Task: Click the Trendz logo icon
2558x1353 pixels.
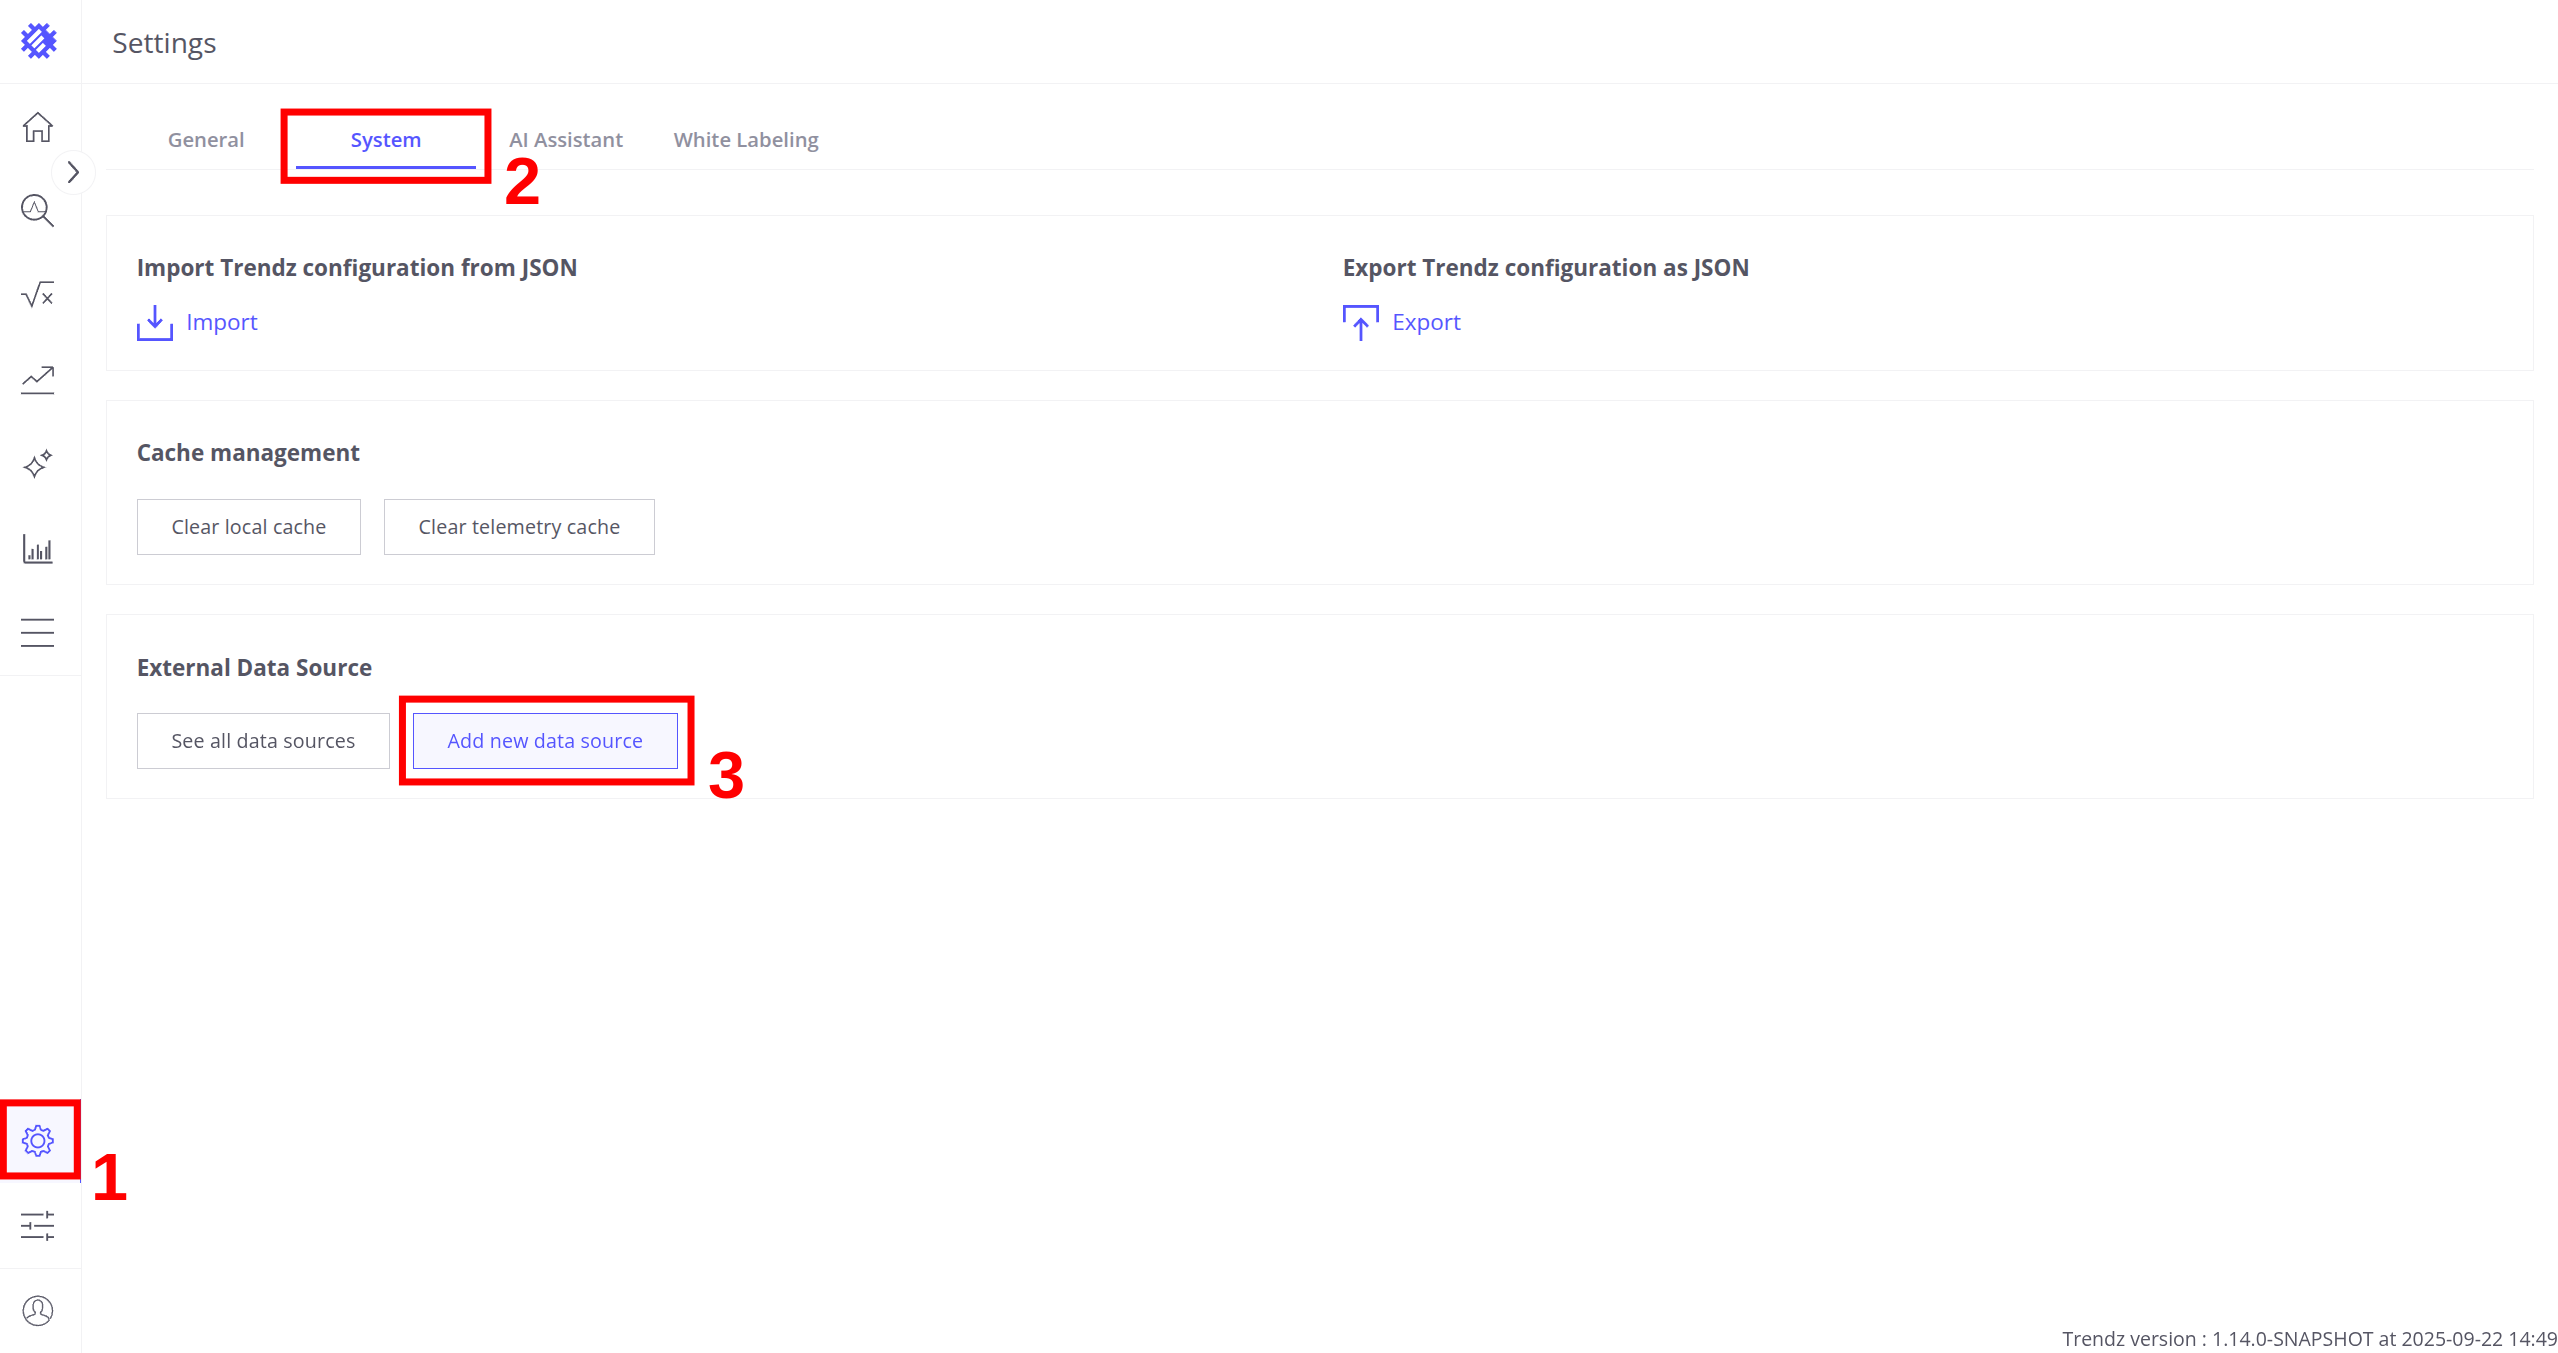Action: (x=38, y=41)
